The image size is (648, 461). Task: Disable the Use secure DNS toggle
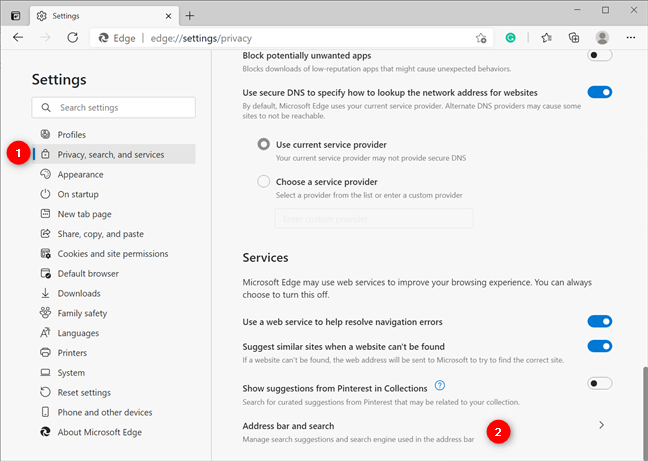600,92
